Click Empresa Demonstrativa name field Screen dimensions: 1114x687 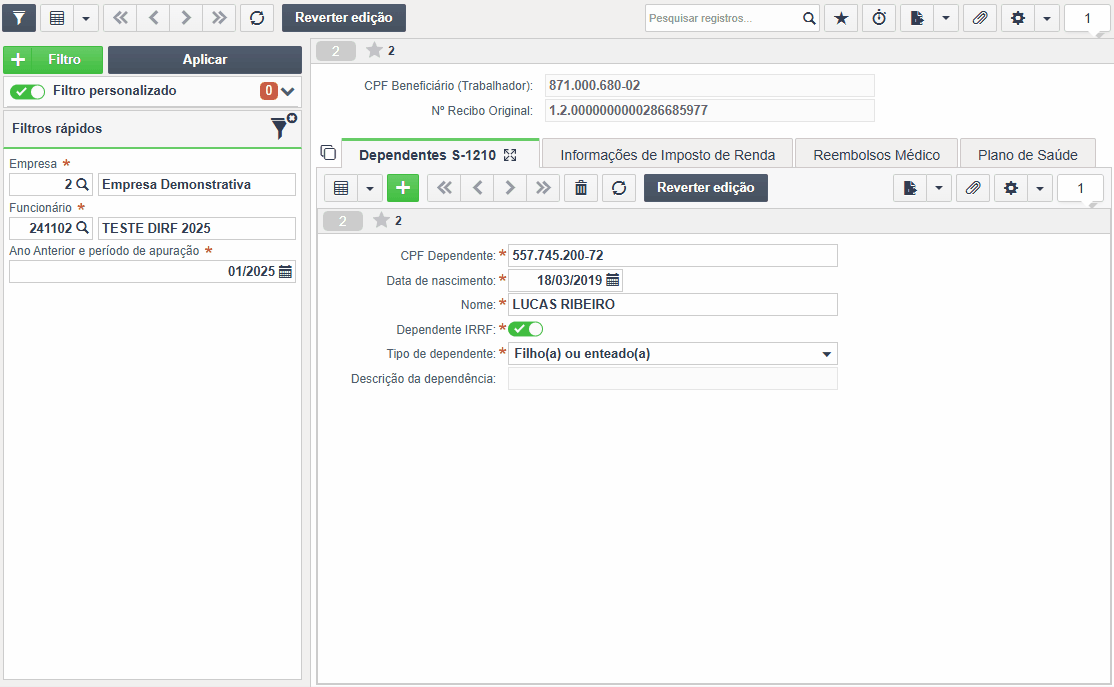(x=197, y=185)
